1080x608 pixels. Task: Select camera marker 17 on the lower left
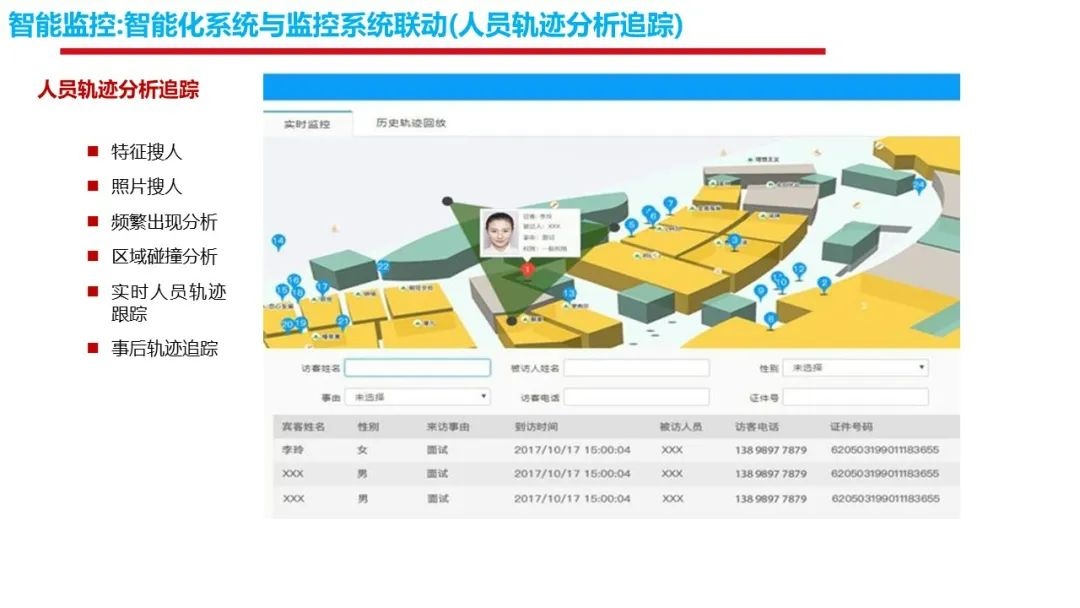pos(321,285)
